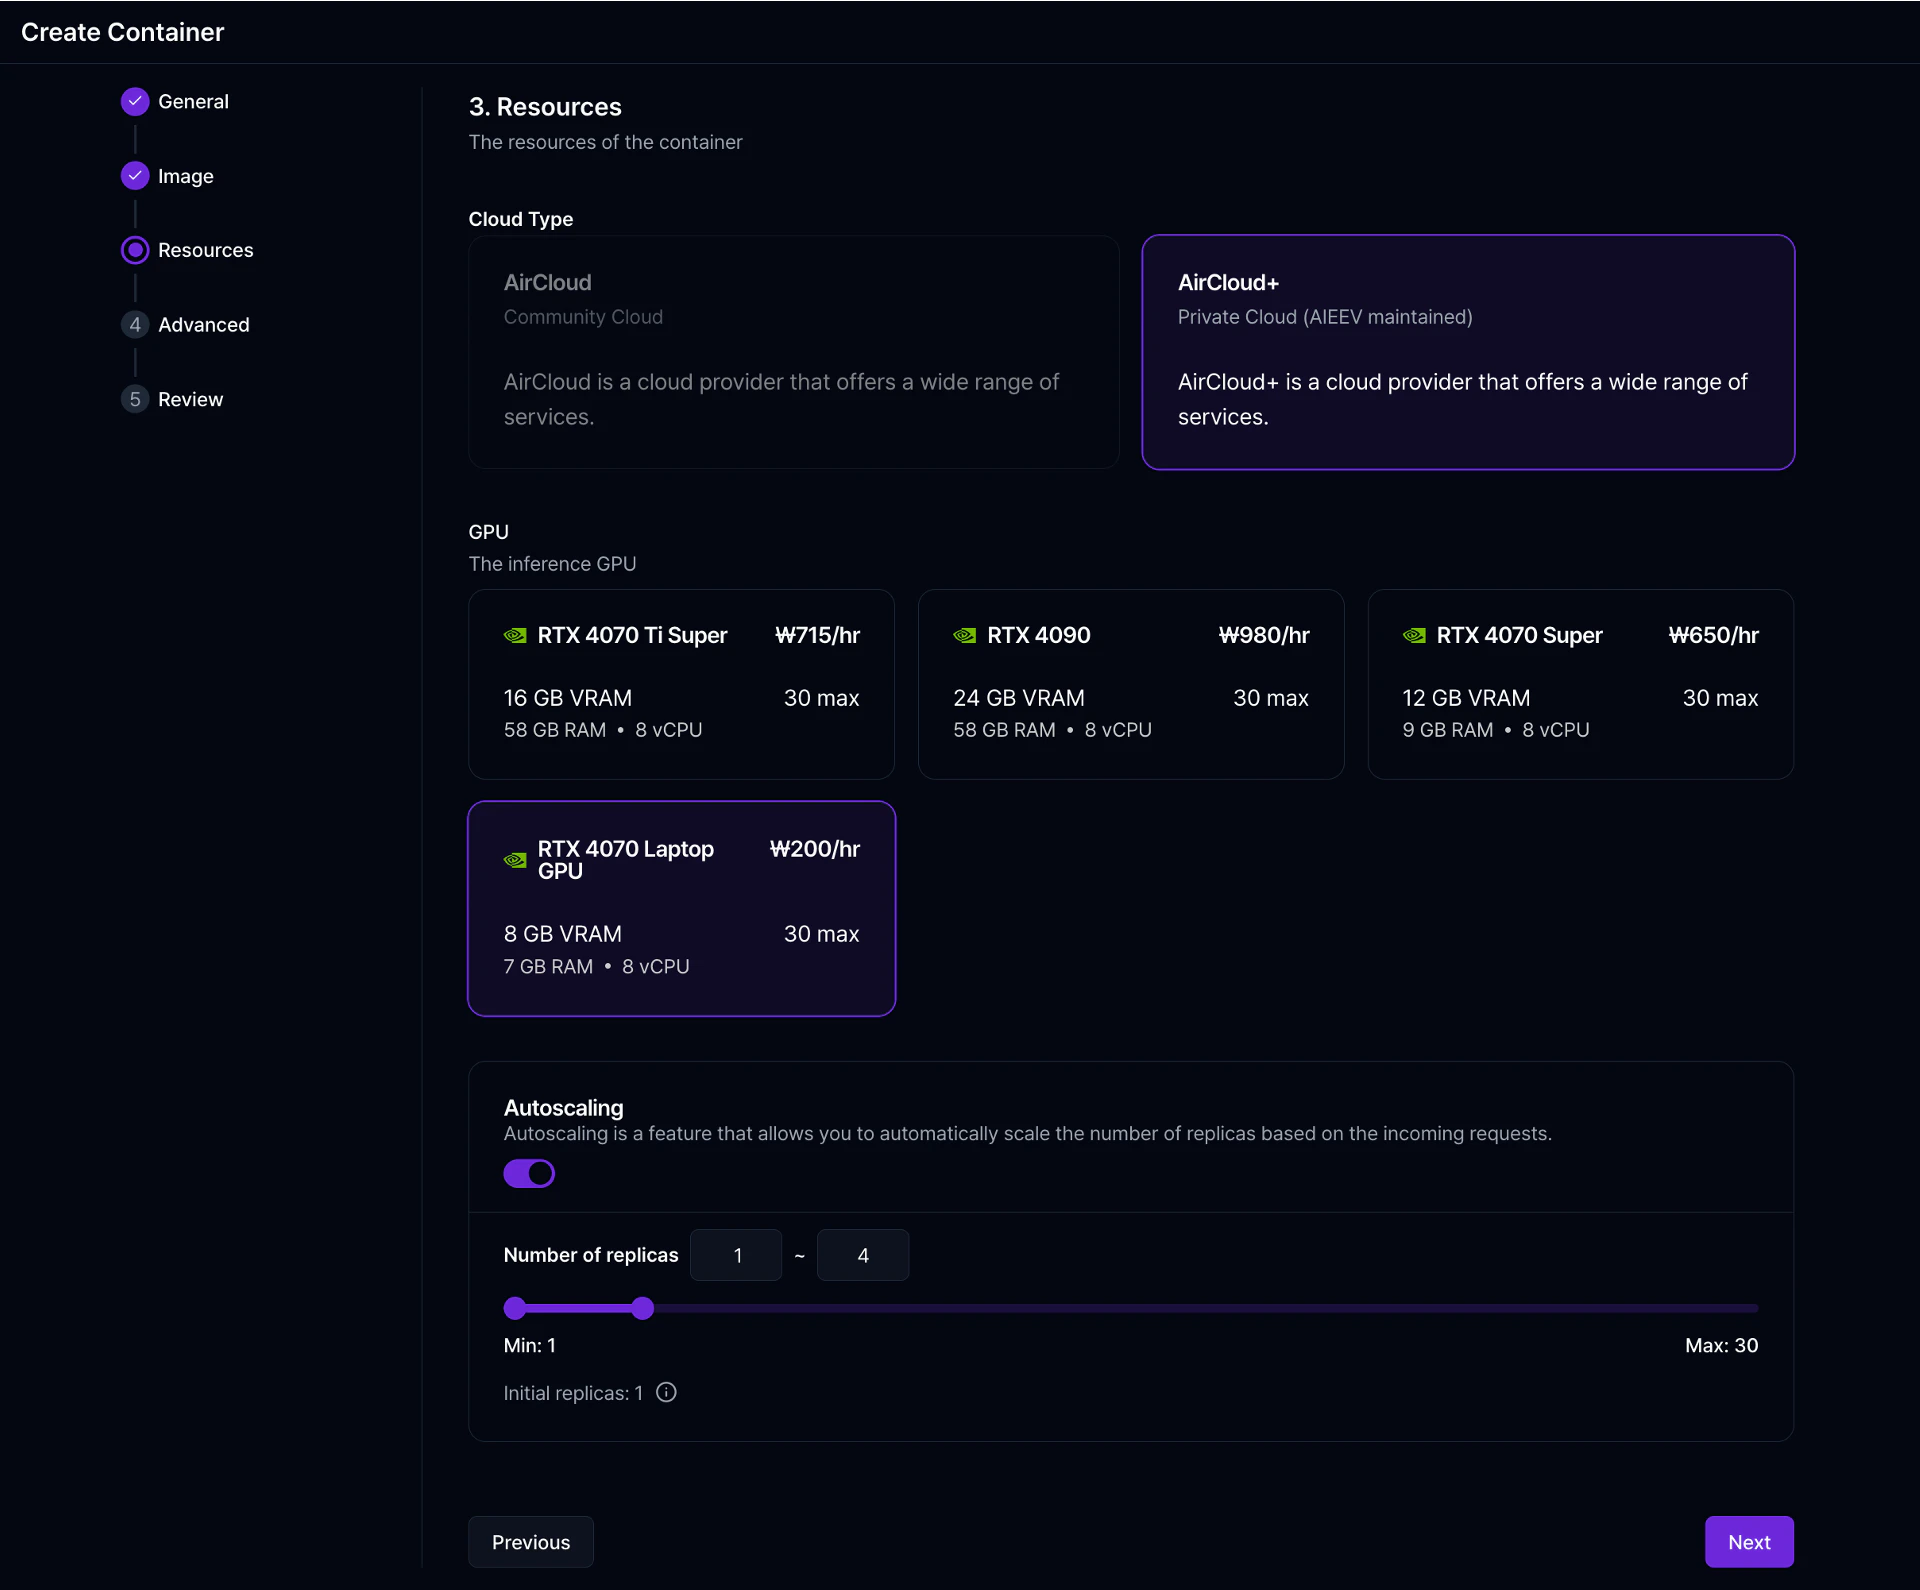
Task: Select the AirCloud Community Cloud option
Action: tap(792, 352)
